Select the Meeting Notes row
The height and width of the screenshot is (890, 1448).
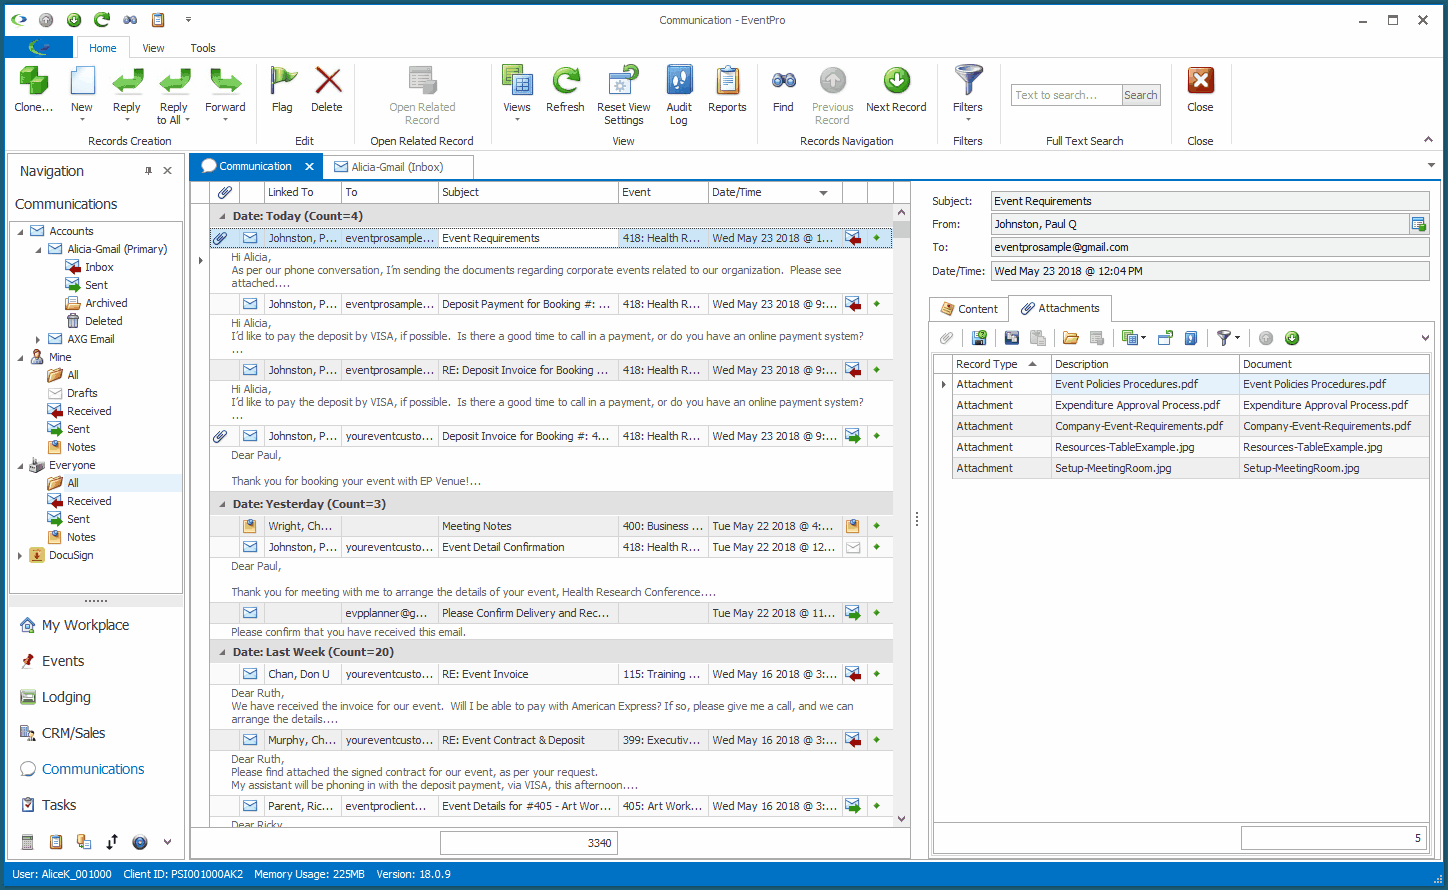click(551, 526)
